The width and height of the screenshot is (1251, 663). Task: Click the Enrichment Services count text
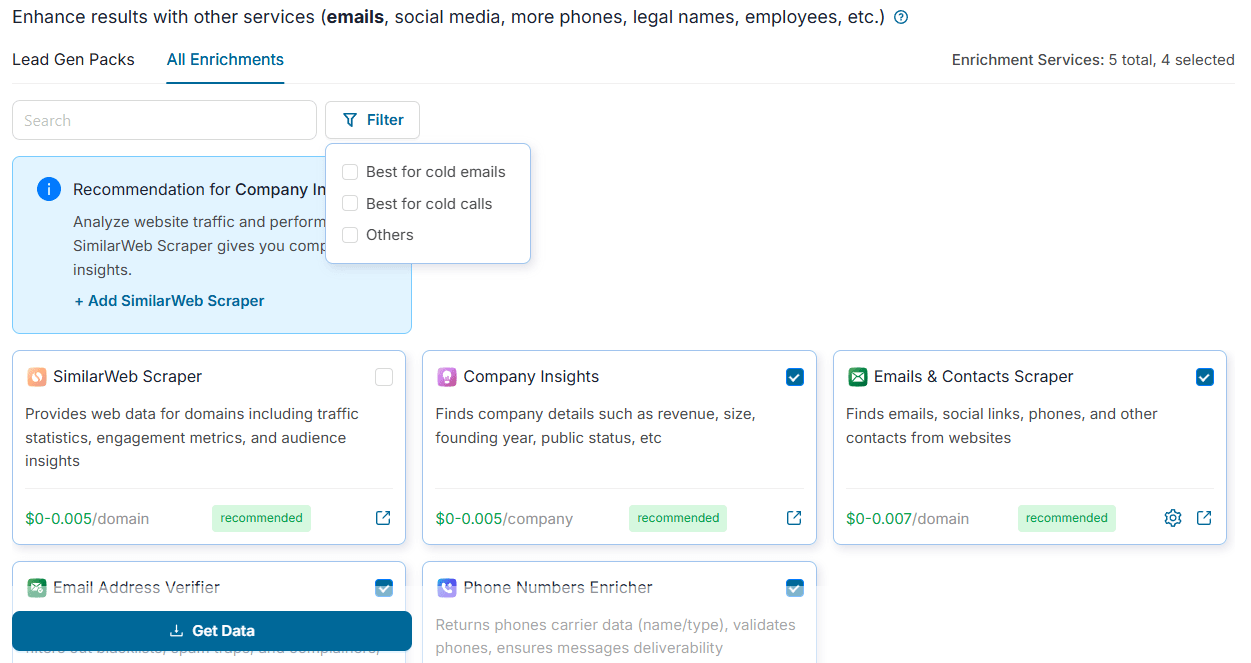pyautogui.click(x=1093, y=60)
